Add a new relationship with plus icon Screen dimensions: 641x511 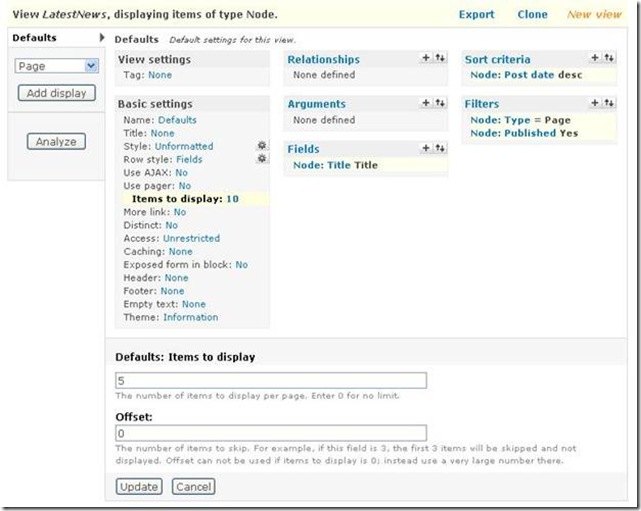pos(426,59)
